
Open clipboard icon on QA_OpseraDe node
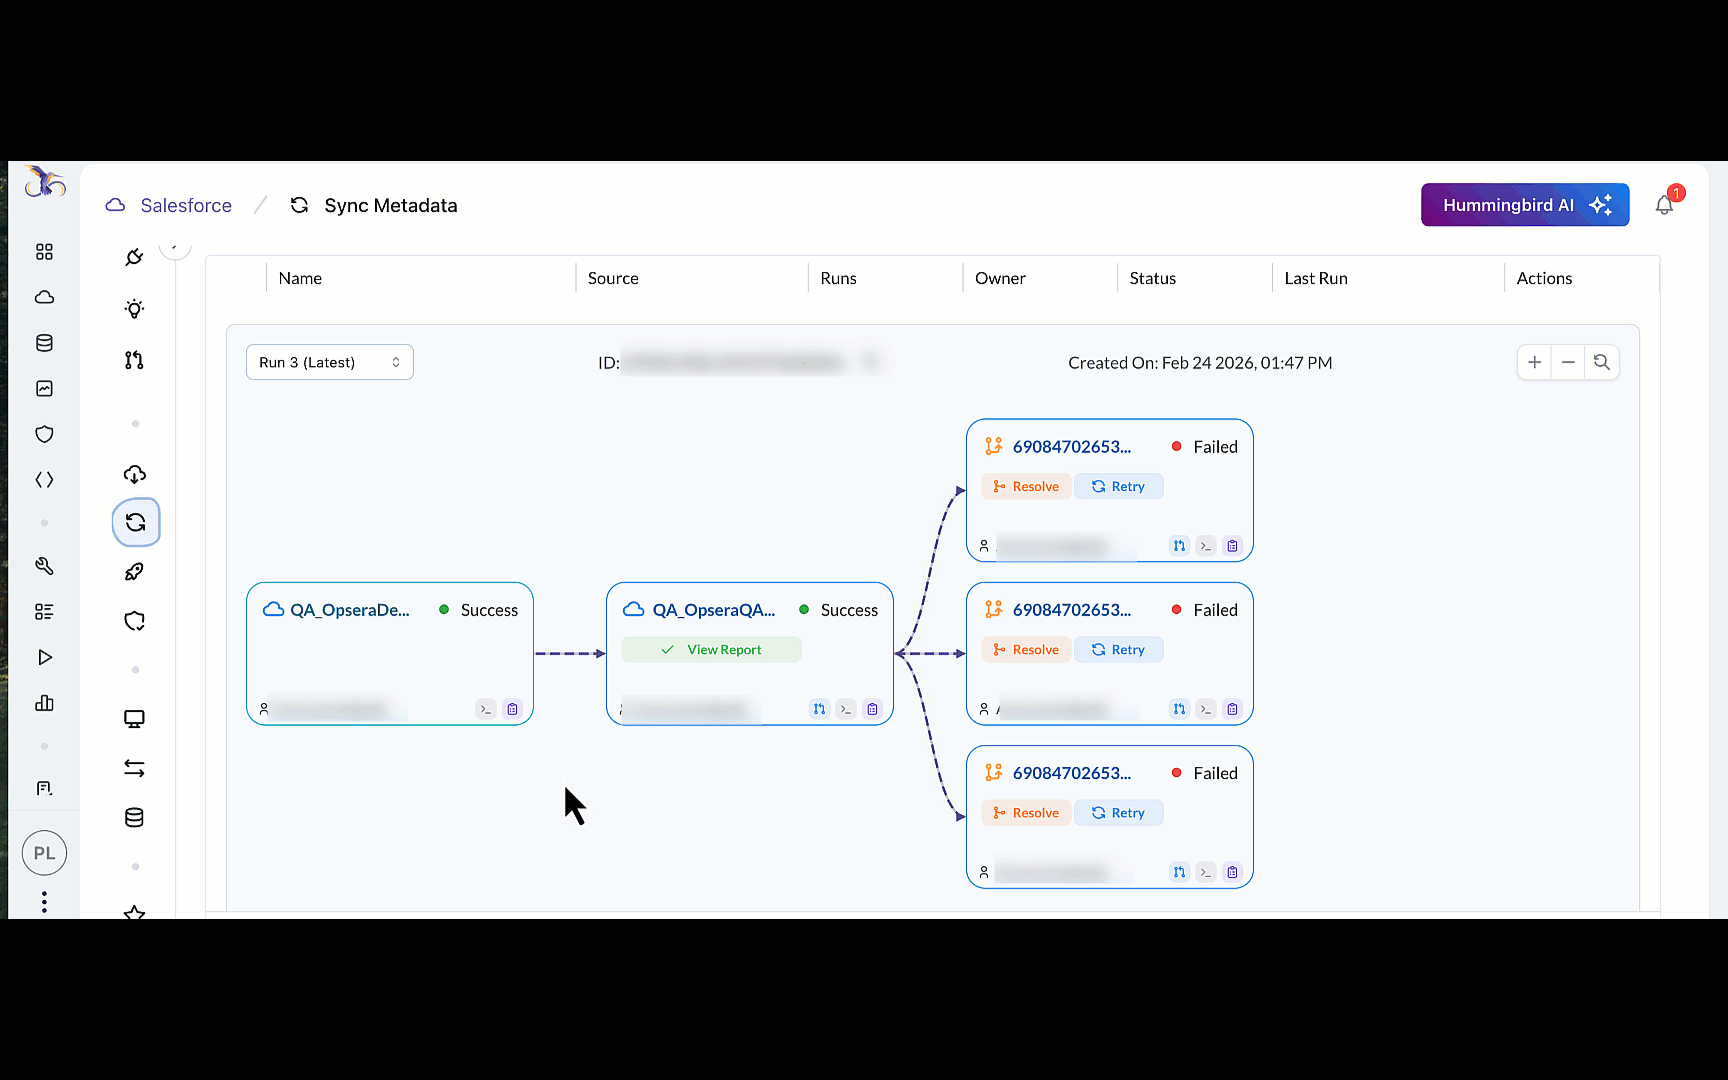click(x=512, y=709)
